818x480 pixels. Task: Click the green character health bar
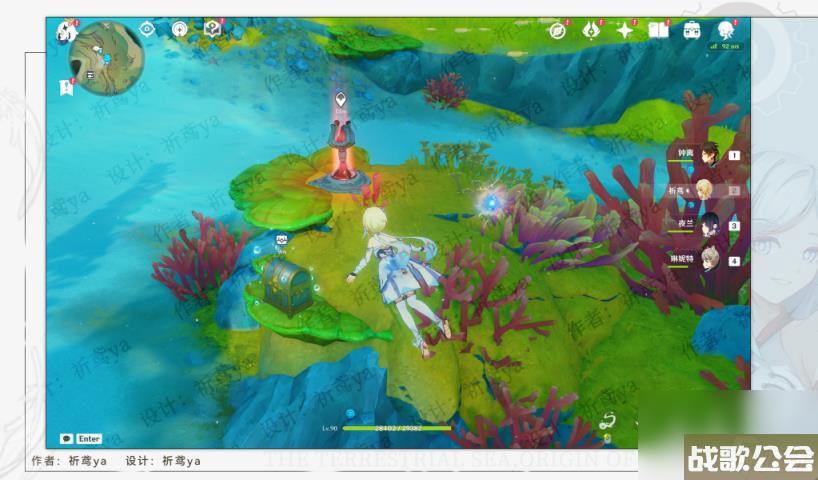tap(397, 428)
